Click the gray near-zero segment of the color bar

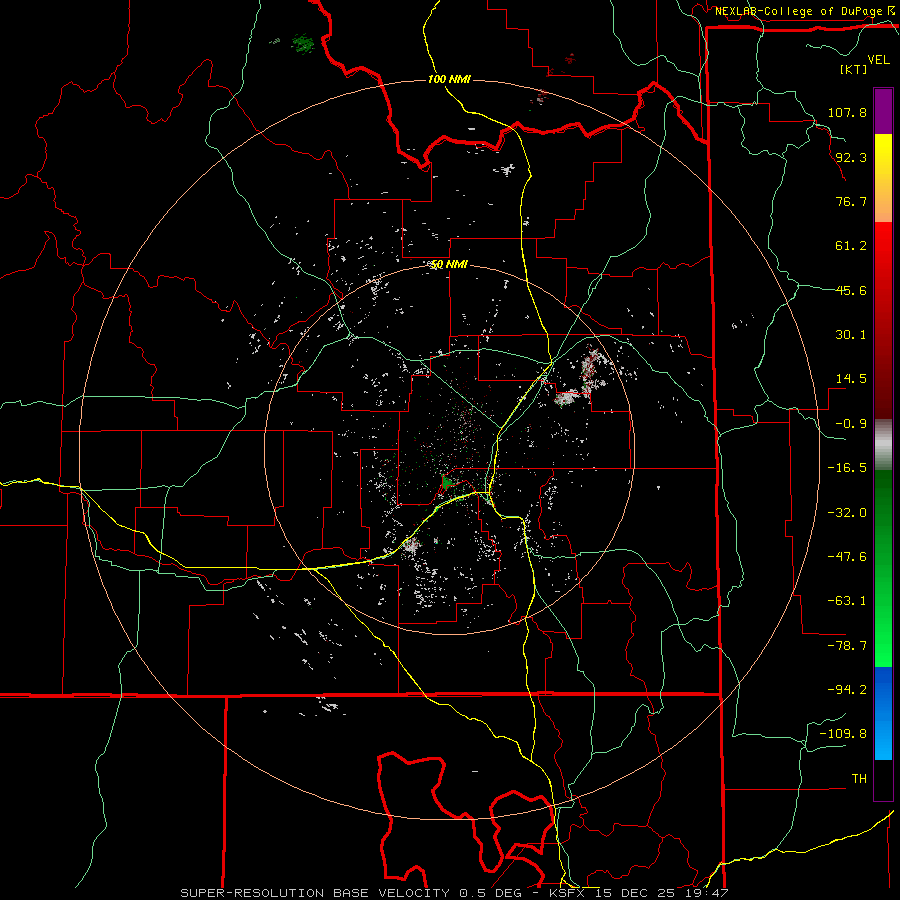(883, 445)
